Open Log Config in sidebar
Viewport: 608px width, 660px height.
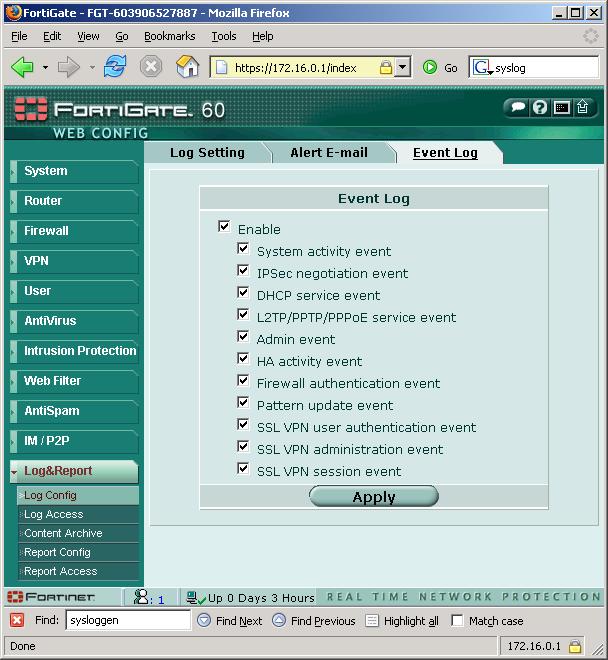78,495
